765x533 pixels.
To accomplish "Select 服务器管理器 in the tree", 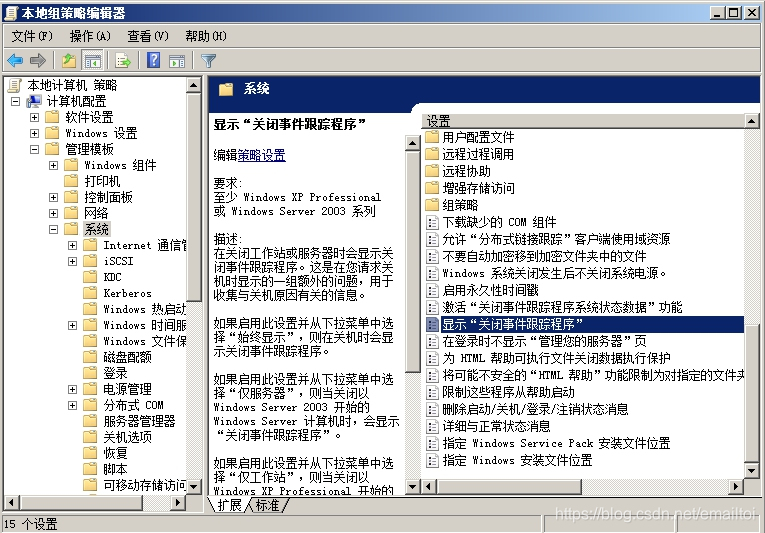I will coord(139,421).
